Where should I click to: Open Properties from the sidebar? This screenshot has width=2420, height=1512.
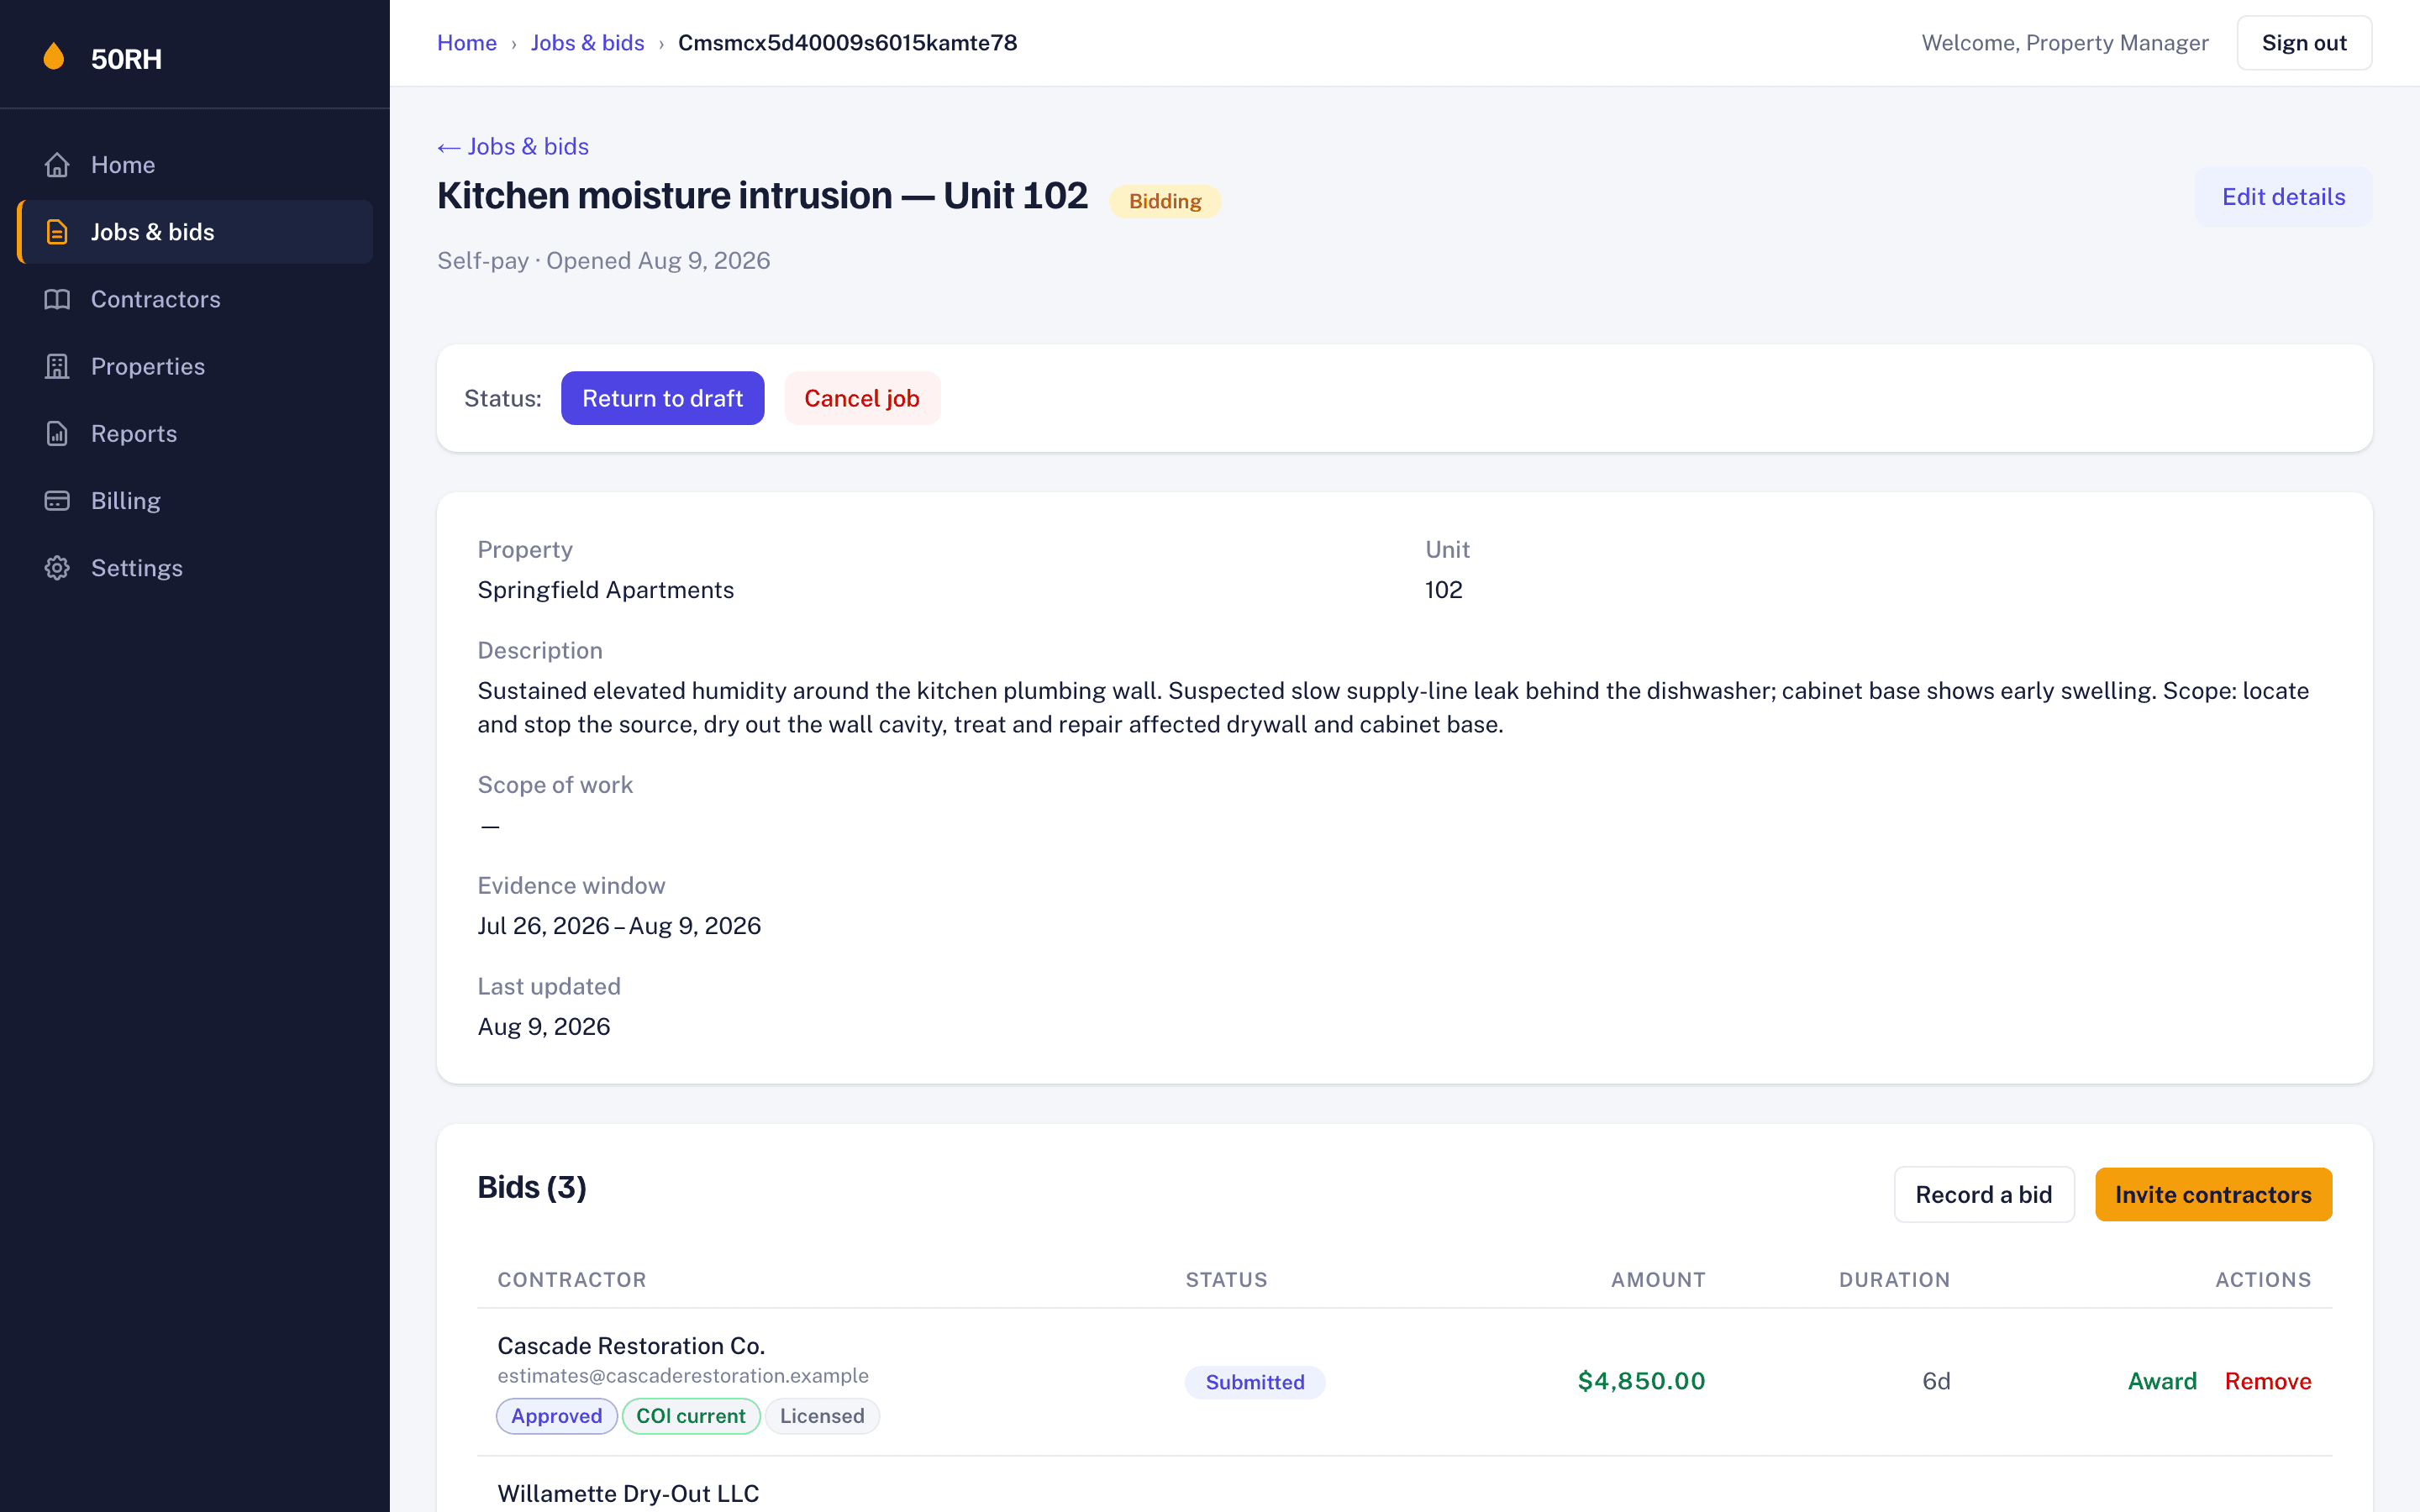(x=195, y=366)
